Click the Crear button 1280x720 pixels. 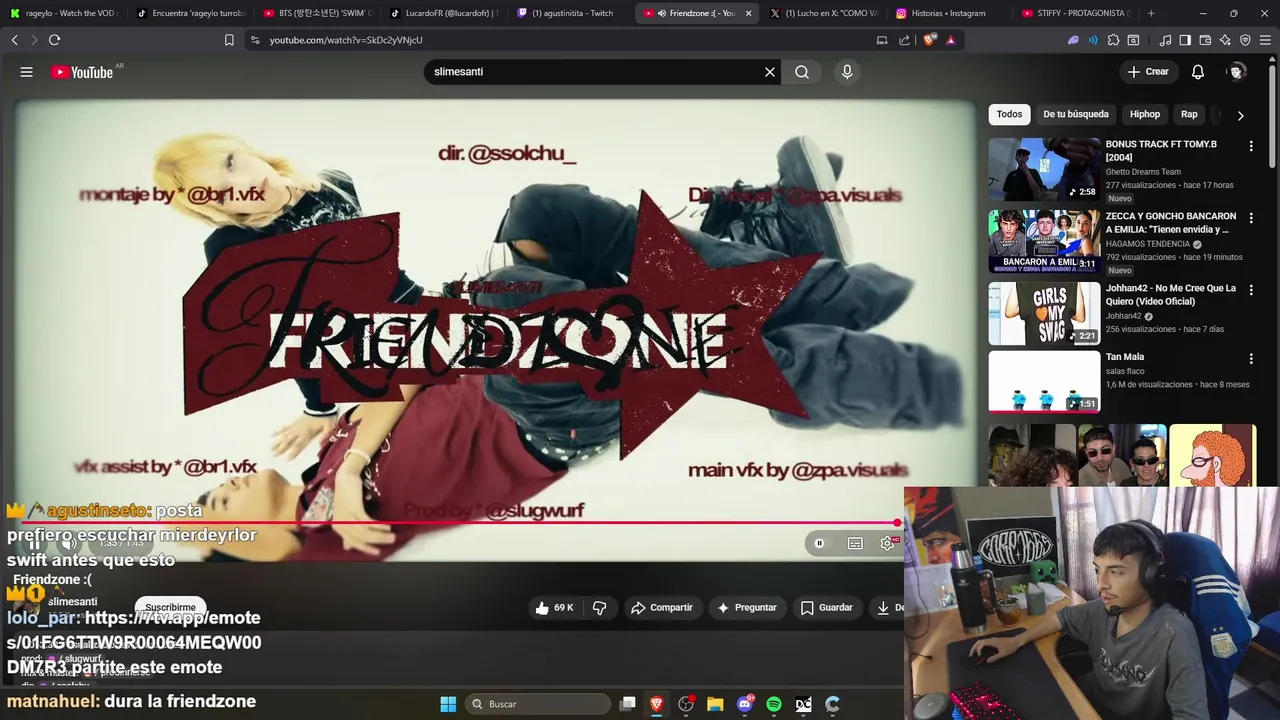pos(1148,72)
